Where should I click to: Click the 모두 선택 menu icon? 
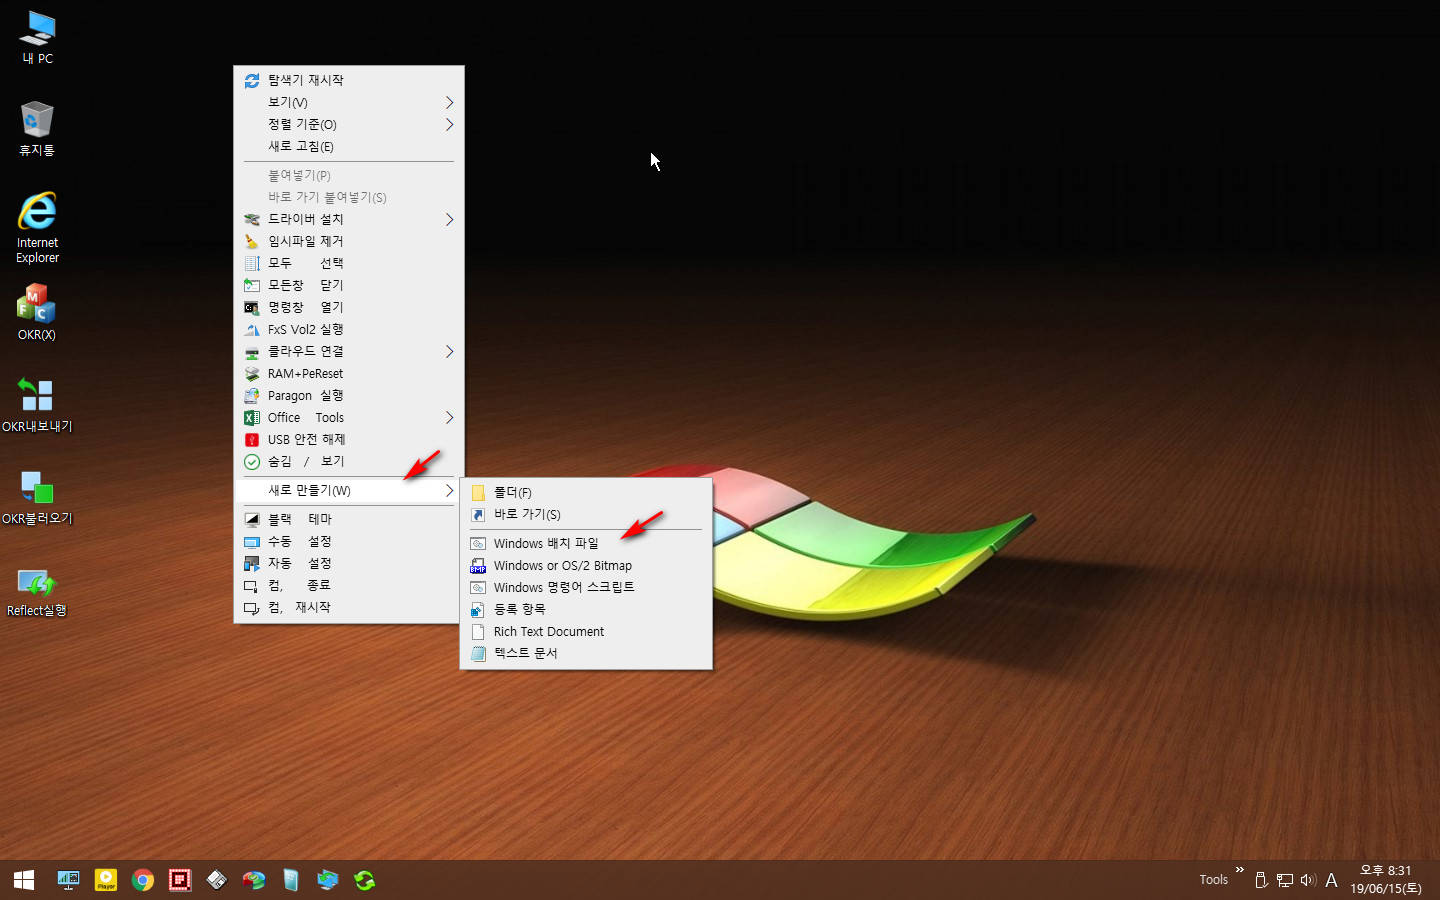tap(252, 263)
